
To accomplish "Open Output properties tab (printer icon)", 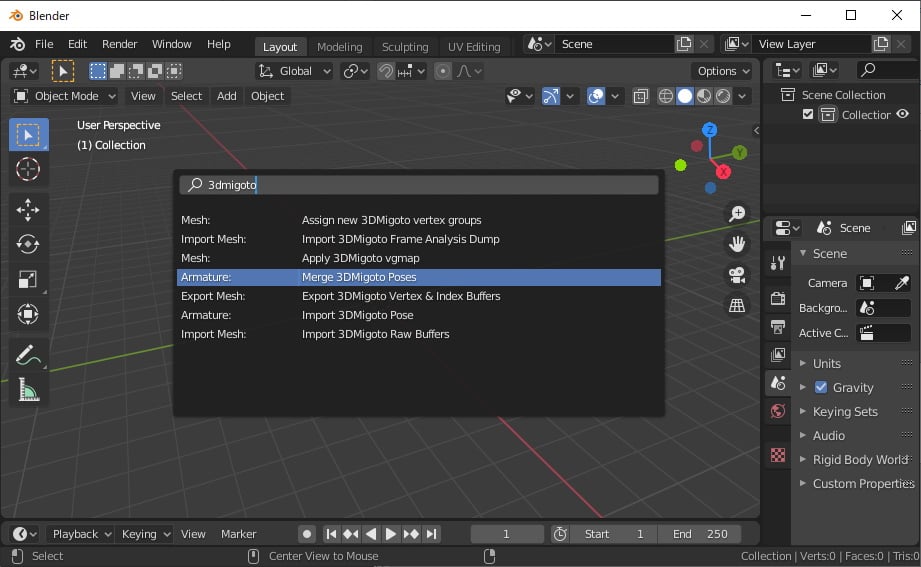I will pyautogui.click(x=778, y=326).
